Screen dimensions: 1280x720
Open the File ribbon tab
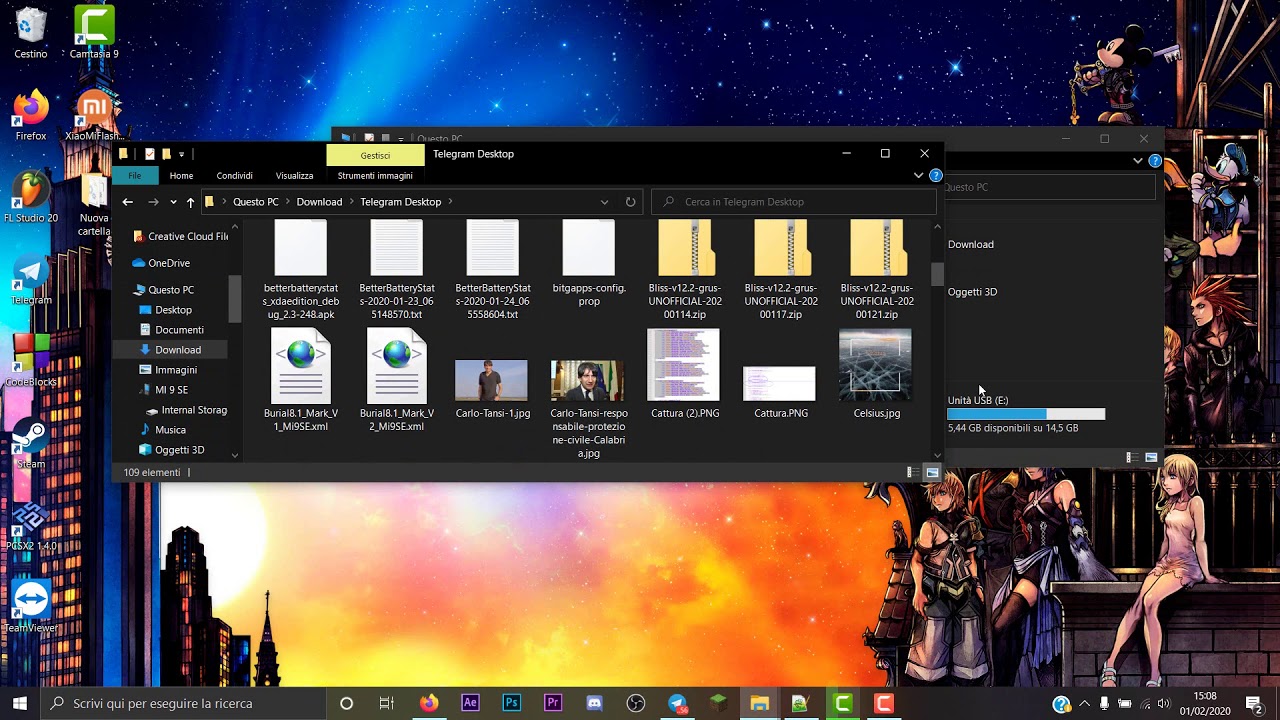pos(134,175)
